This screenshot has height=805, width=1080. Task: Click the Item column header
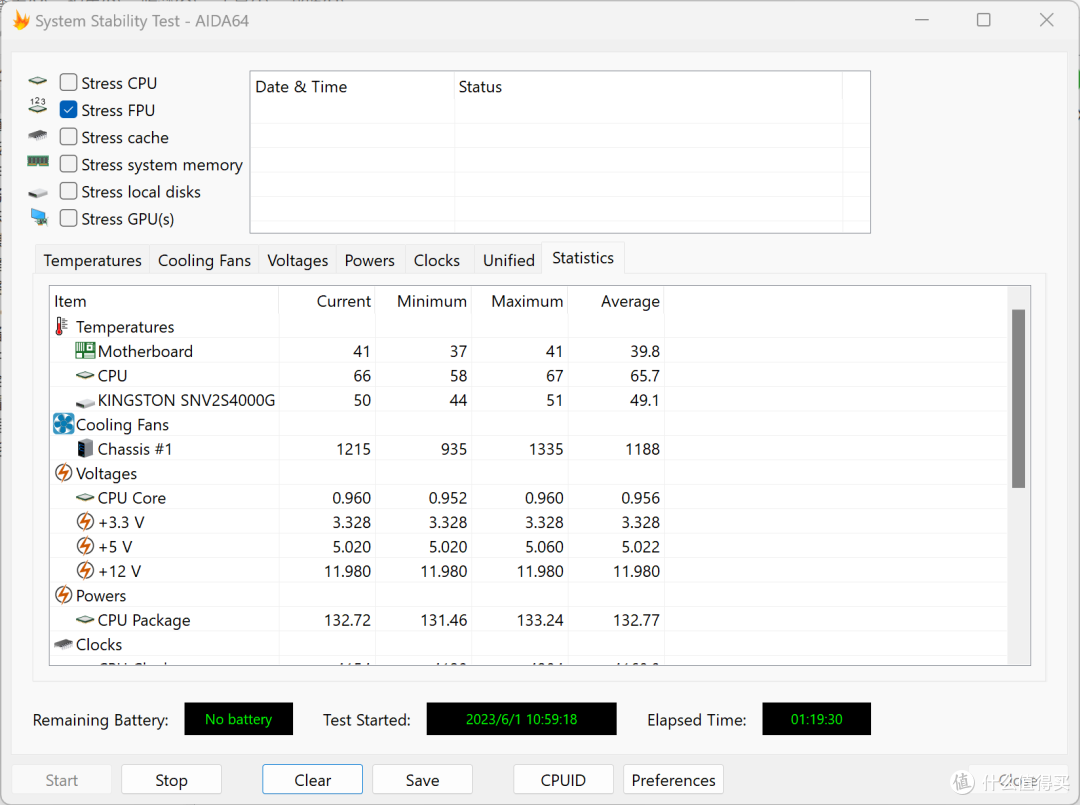coord(165,301)
